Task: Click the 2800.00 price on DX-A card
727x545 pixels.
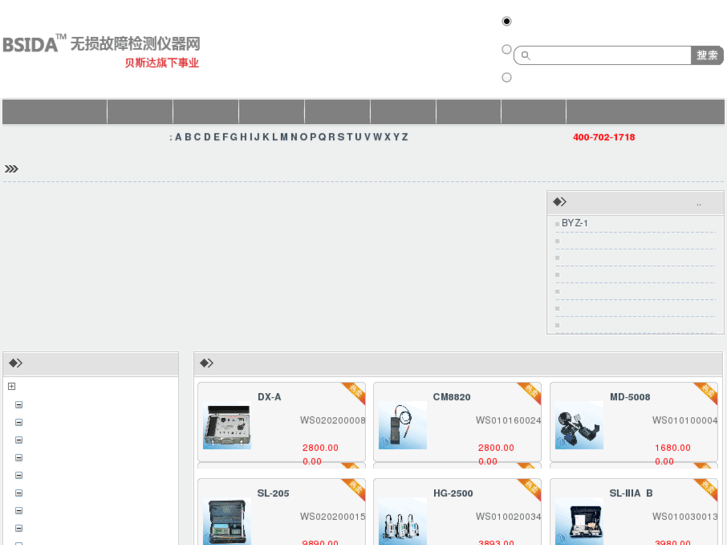Action: (x=320, y=448)
